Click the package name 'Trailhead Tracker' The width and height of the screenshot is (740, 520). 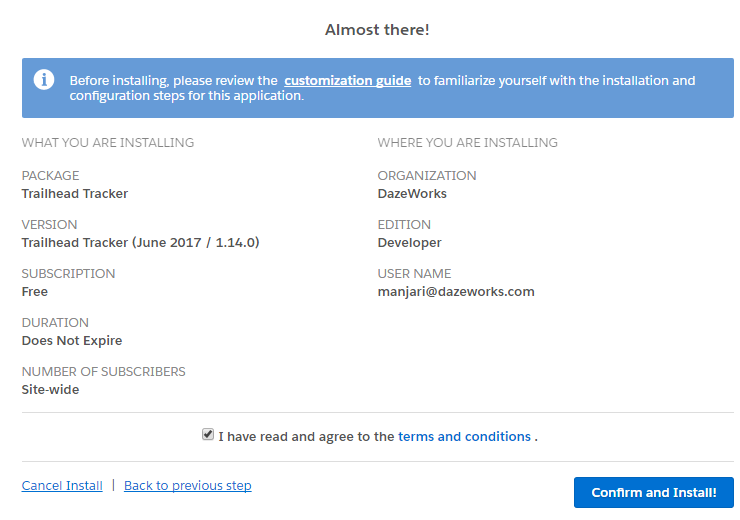click(75, 193)
